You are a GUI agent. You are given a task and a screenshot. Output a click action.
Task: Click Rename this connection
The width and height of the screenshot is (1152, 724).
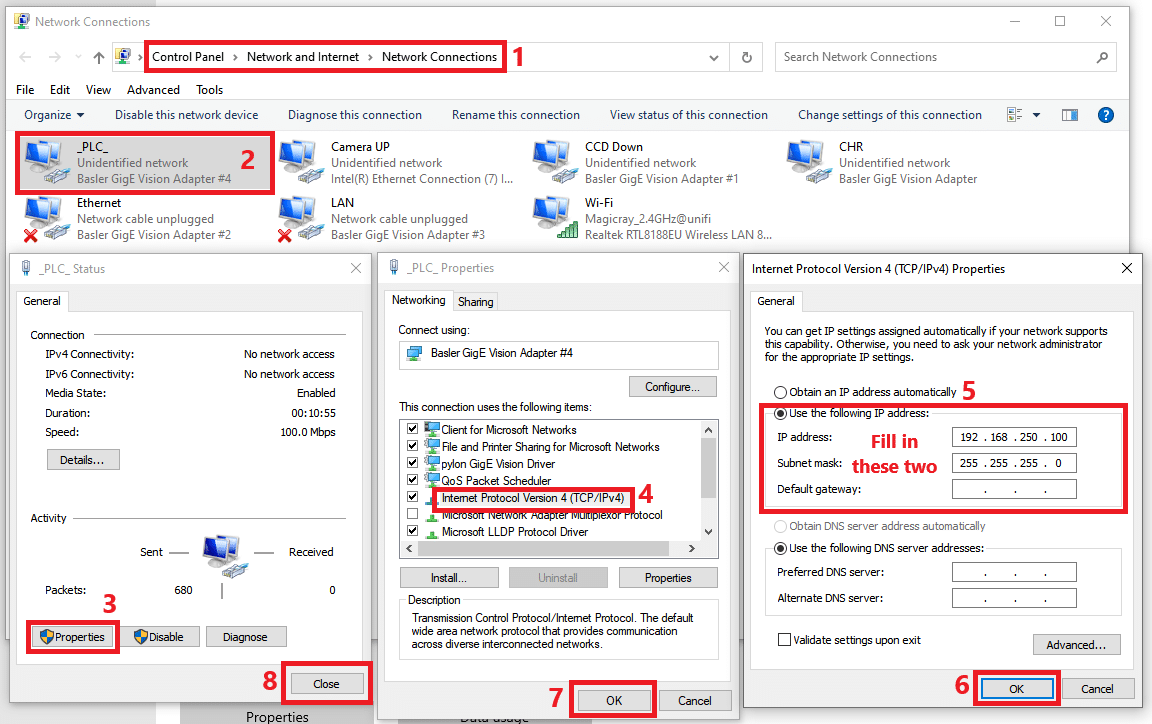516,115
